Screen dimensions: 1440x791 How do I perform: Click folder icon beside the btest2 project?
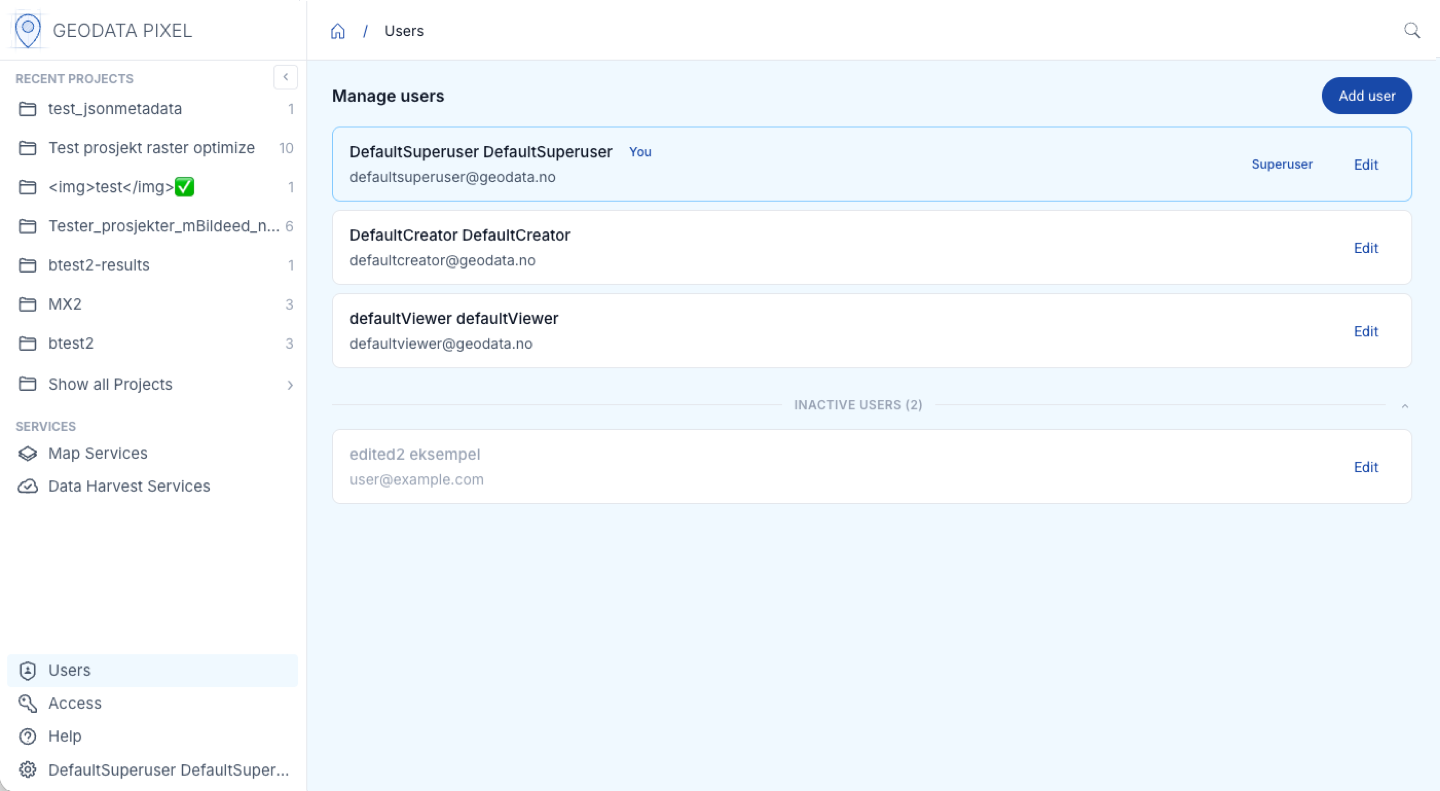click(28, 343)
